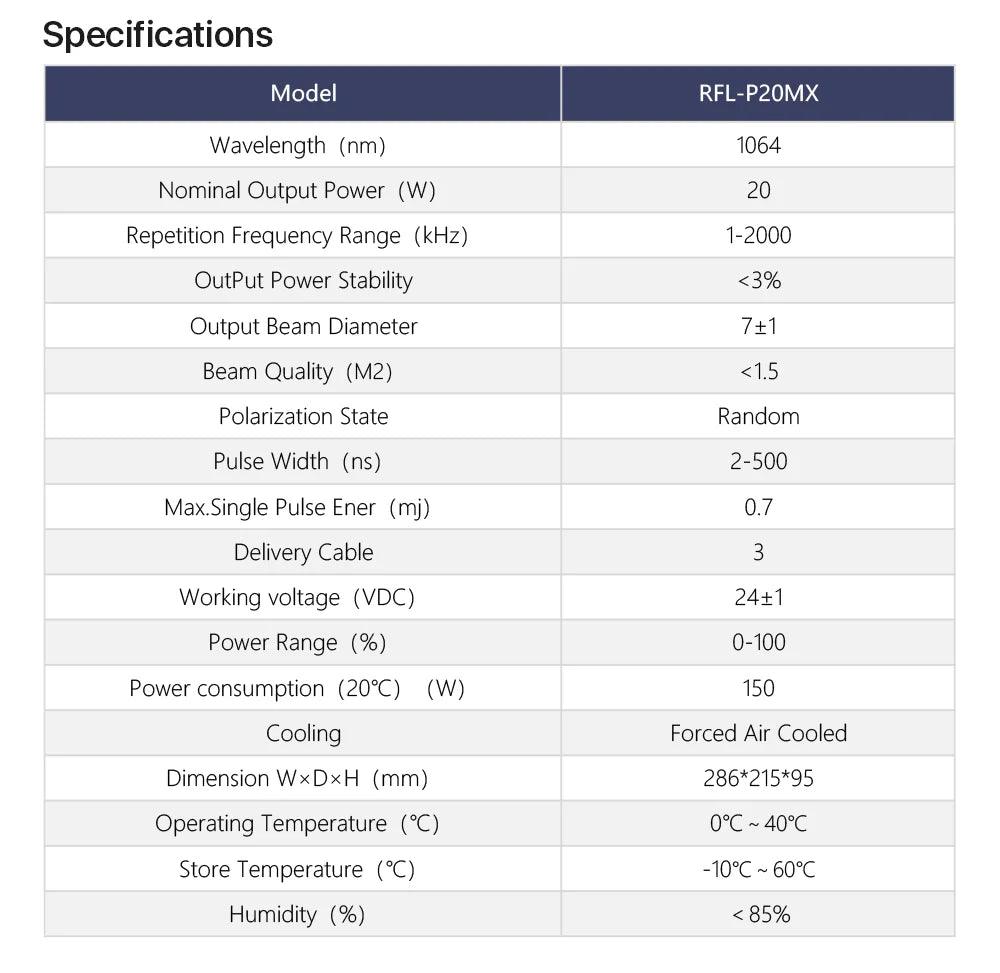Click the Beam Quality (M2) label

click(x=297, y=371)
